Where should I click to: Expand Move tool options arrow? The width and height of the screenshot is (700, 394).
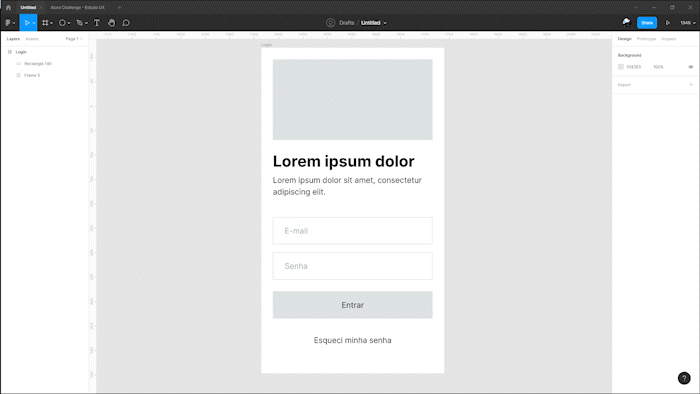click(34, 23)
